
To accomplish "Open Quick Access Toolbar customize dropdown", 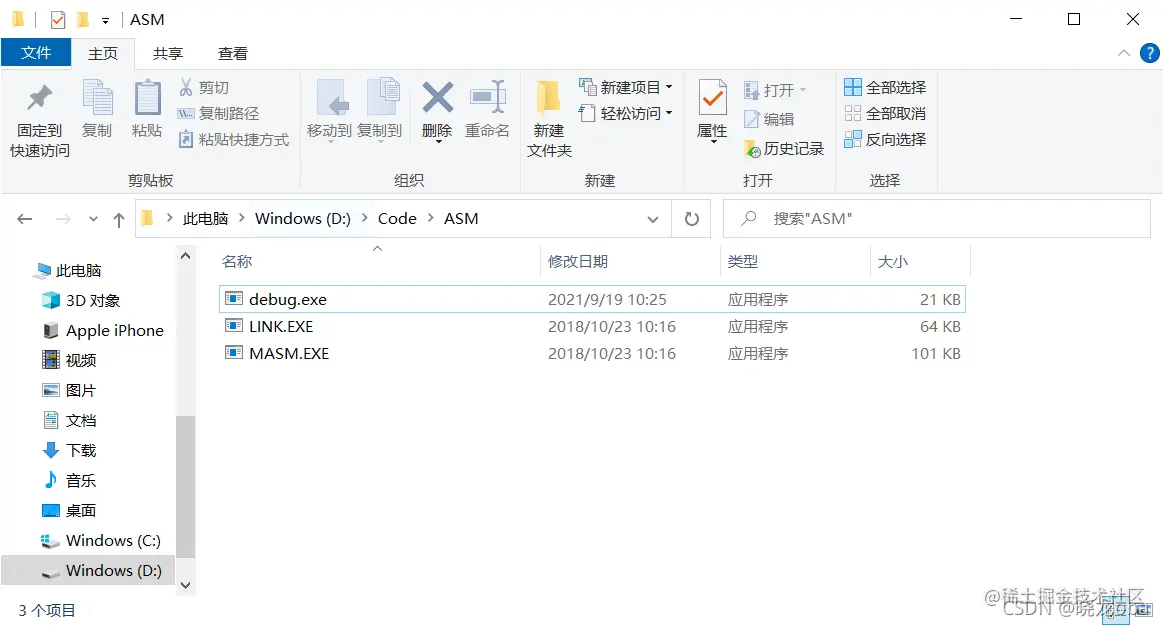I will tap(105, 21).
